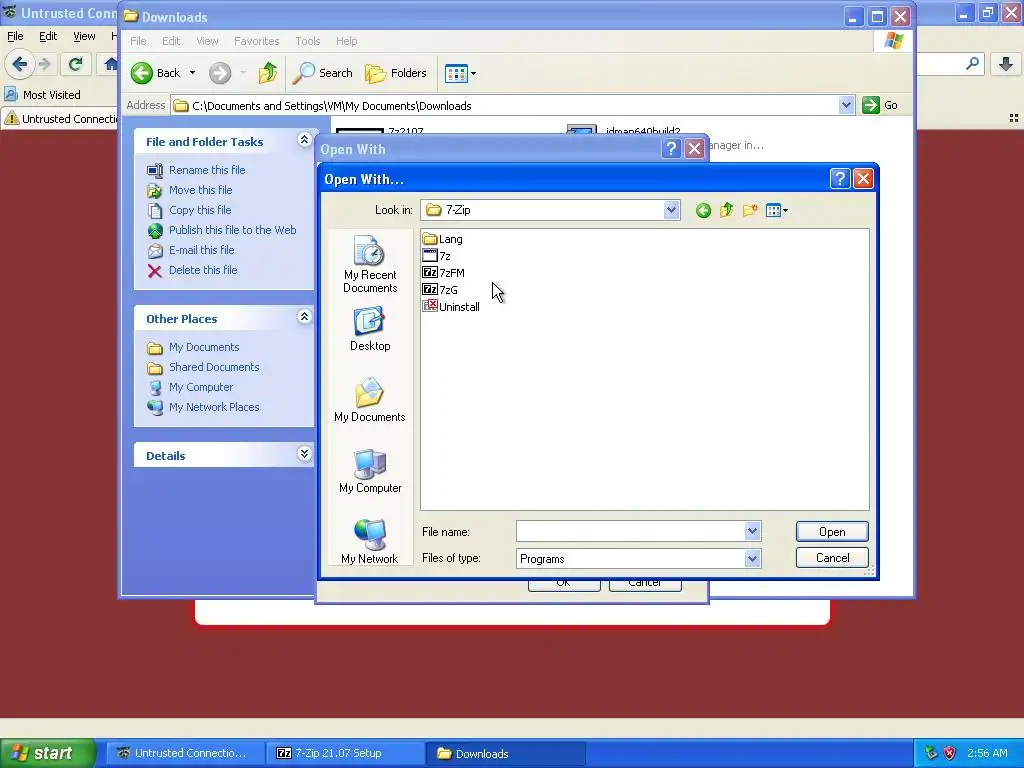
Task: Go to Desktop in places bar
Action: point(370,330)
